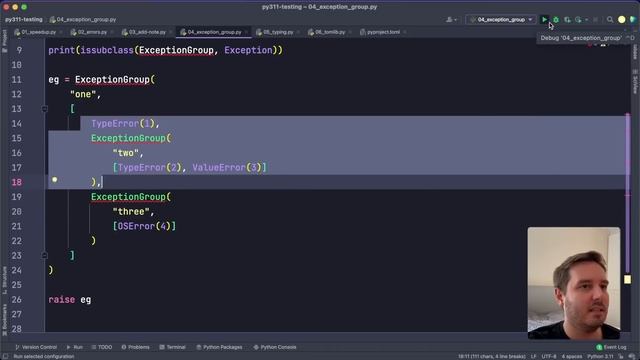Open the user account dropdown
The width and height of the screenshot is (640, 360).
tap(451, 20)
